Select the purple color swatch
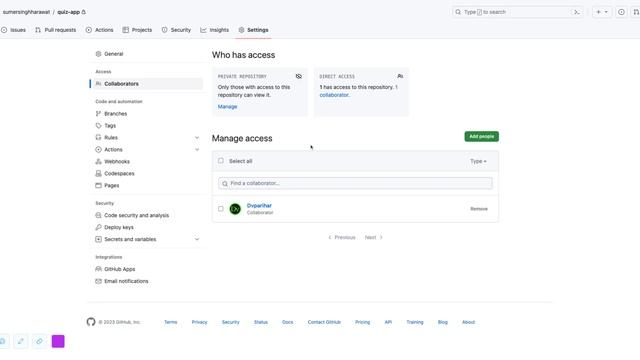640x360 pixels. coord(58,341)
